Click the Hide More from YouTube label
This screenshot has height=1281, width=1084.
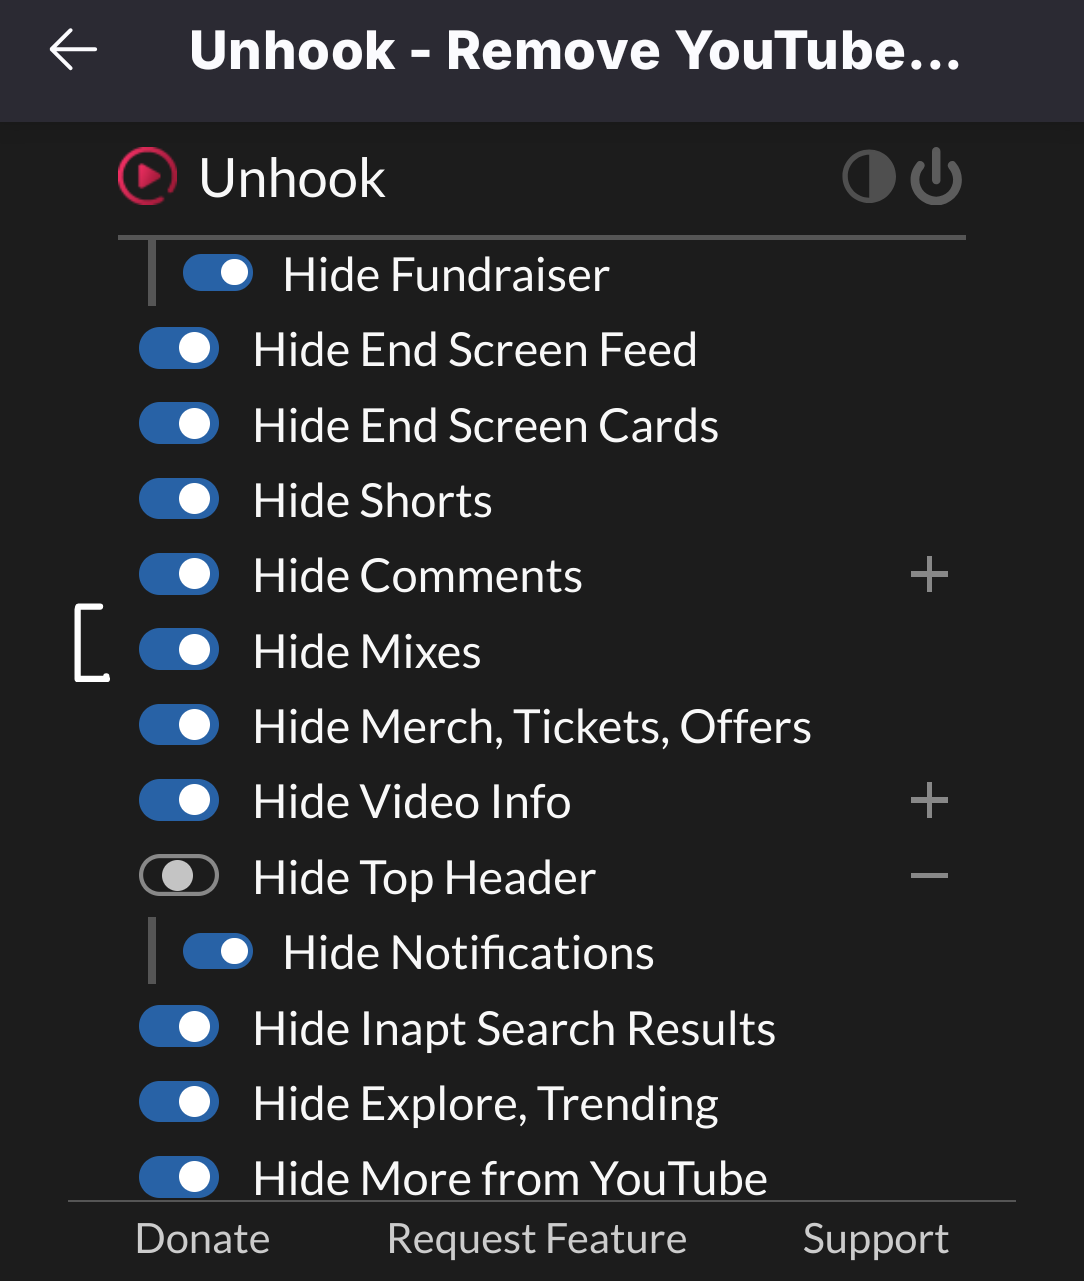pyautogui.click(x=511, y=1178)
